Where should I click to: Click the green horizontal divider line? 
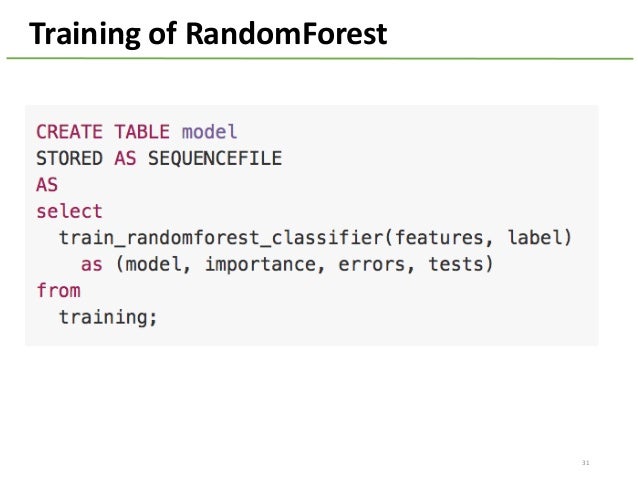320,59
